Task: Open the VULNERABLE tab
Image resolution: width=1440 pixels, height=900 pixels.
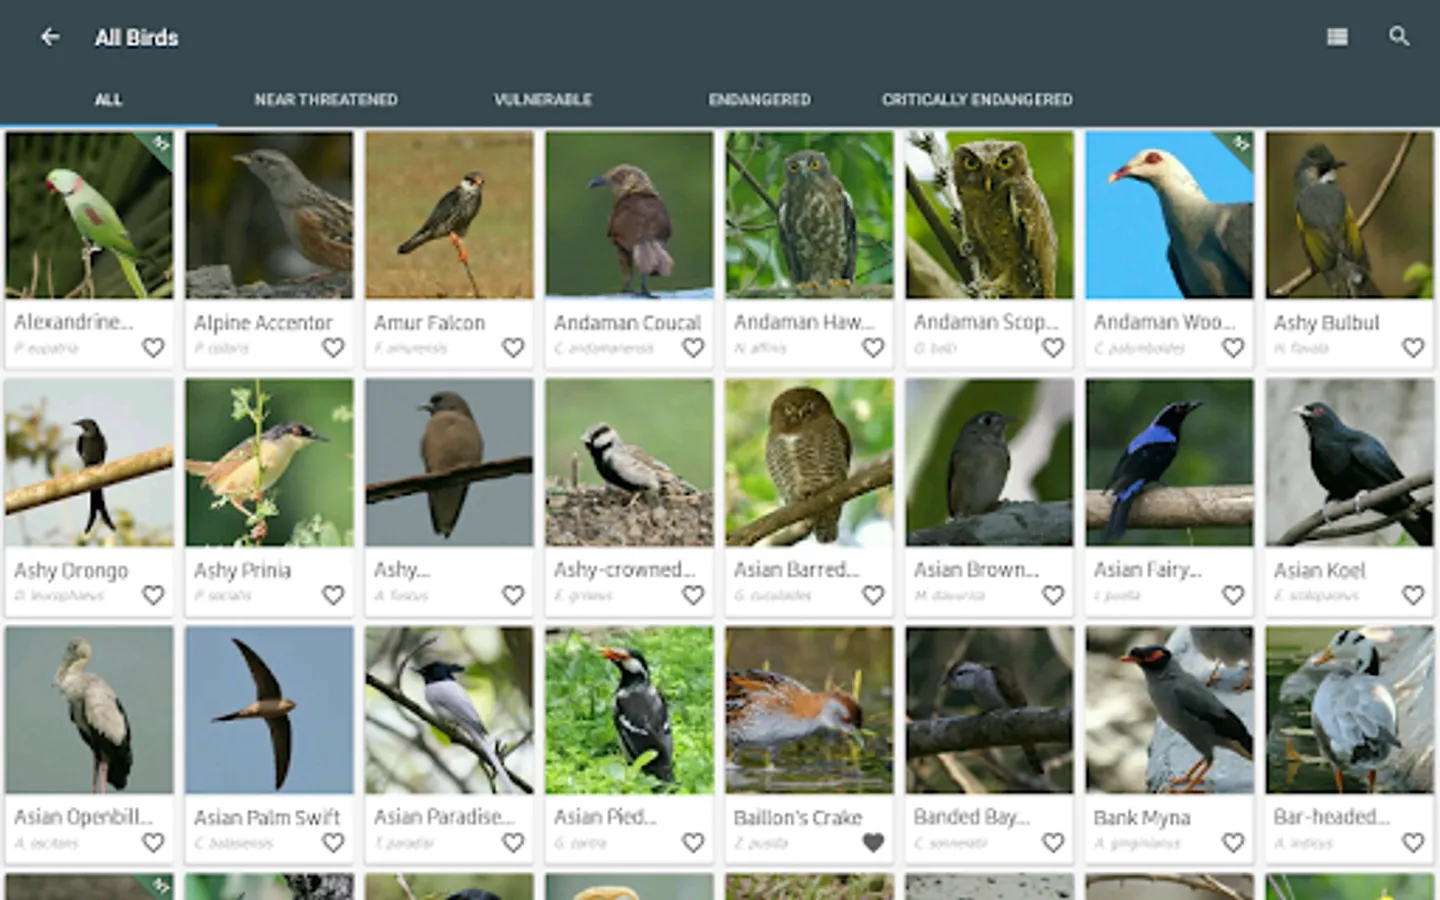Action: (543, 99)
